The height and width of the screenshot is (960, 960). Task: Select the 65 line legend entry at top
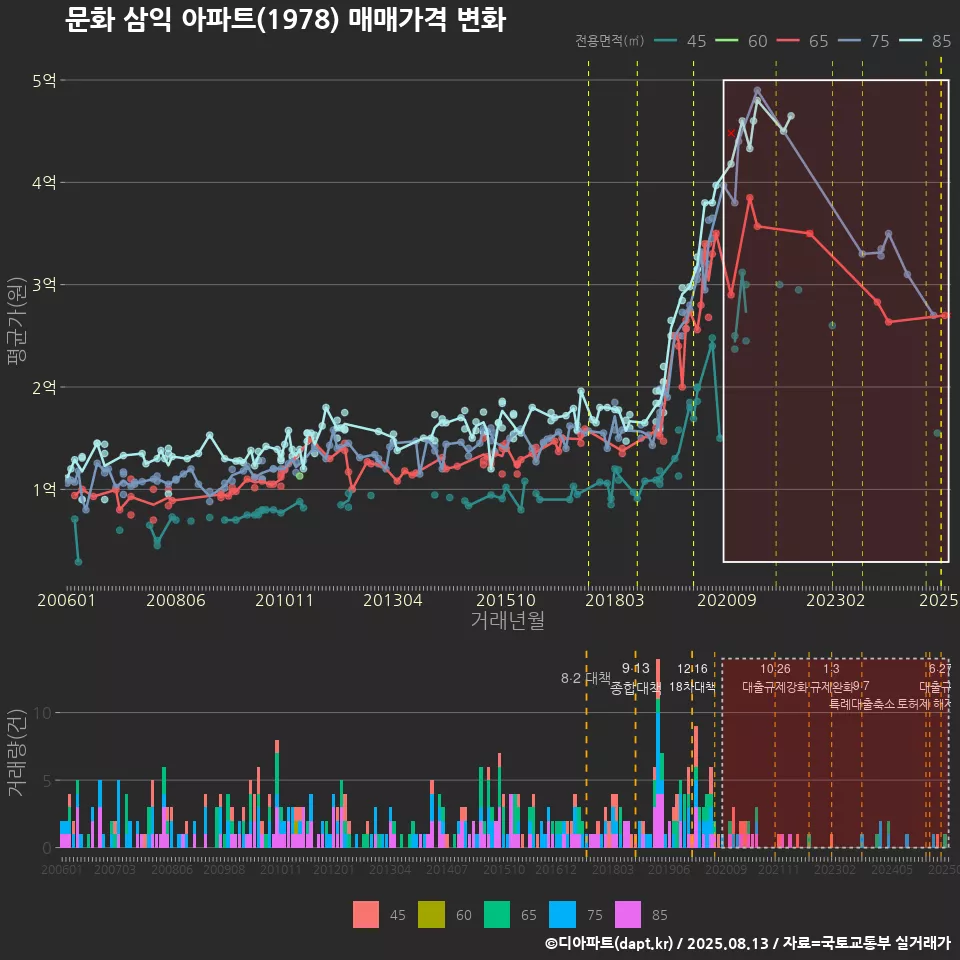(x=803, y=41)
